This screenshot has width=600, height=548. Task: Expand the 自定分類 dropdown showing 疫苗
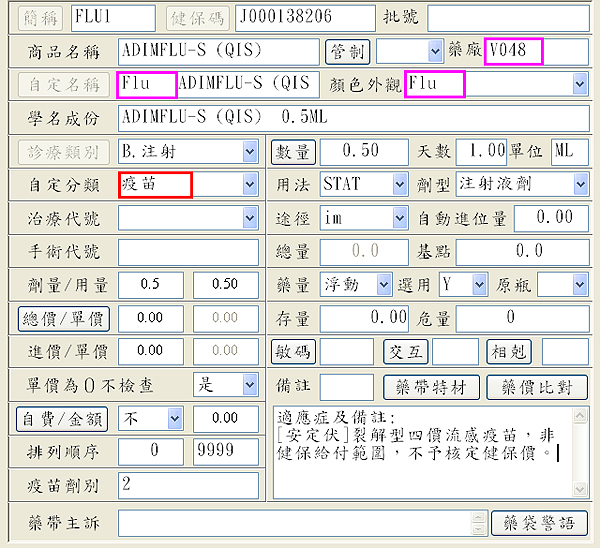tap(250, 185)
